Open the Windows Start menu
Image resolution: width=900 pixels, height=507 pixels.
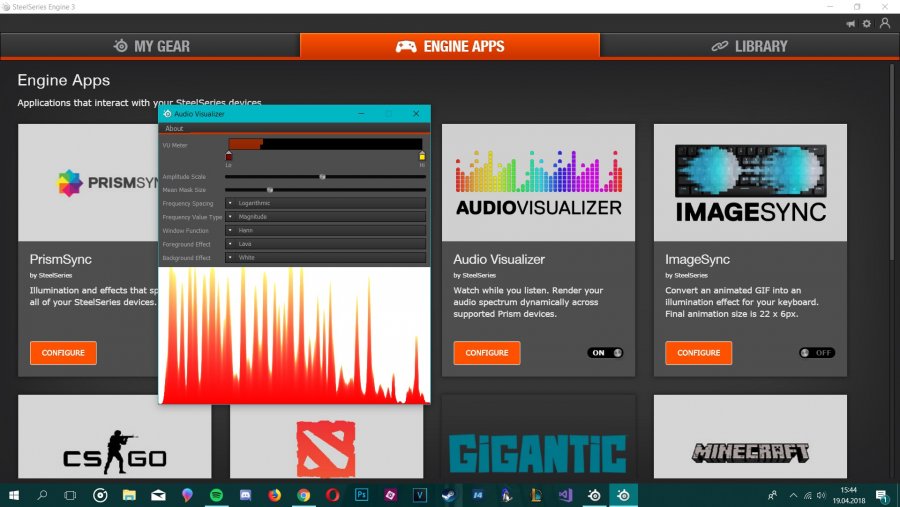coord(14,495)
